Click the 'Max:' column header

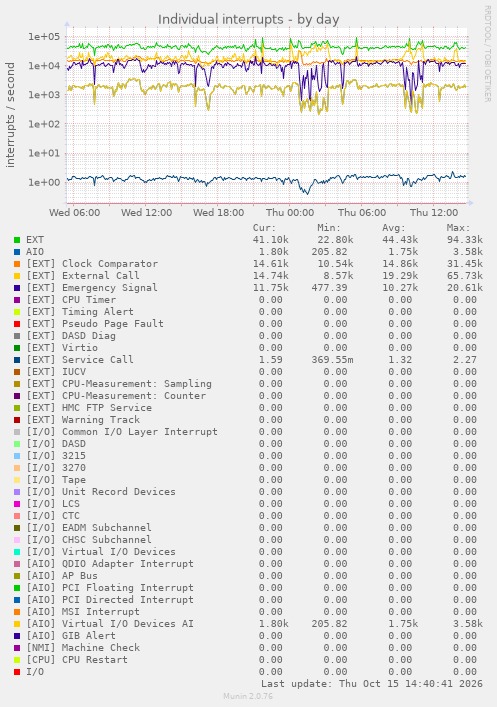(x=459, y=228)
